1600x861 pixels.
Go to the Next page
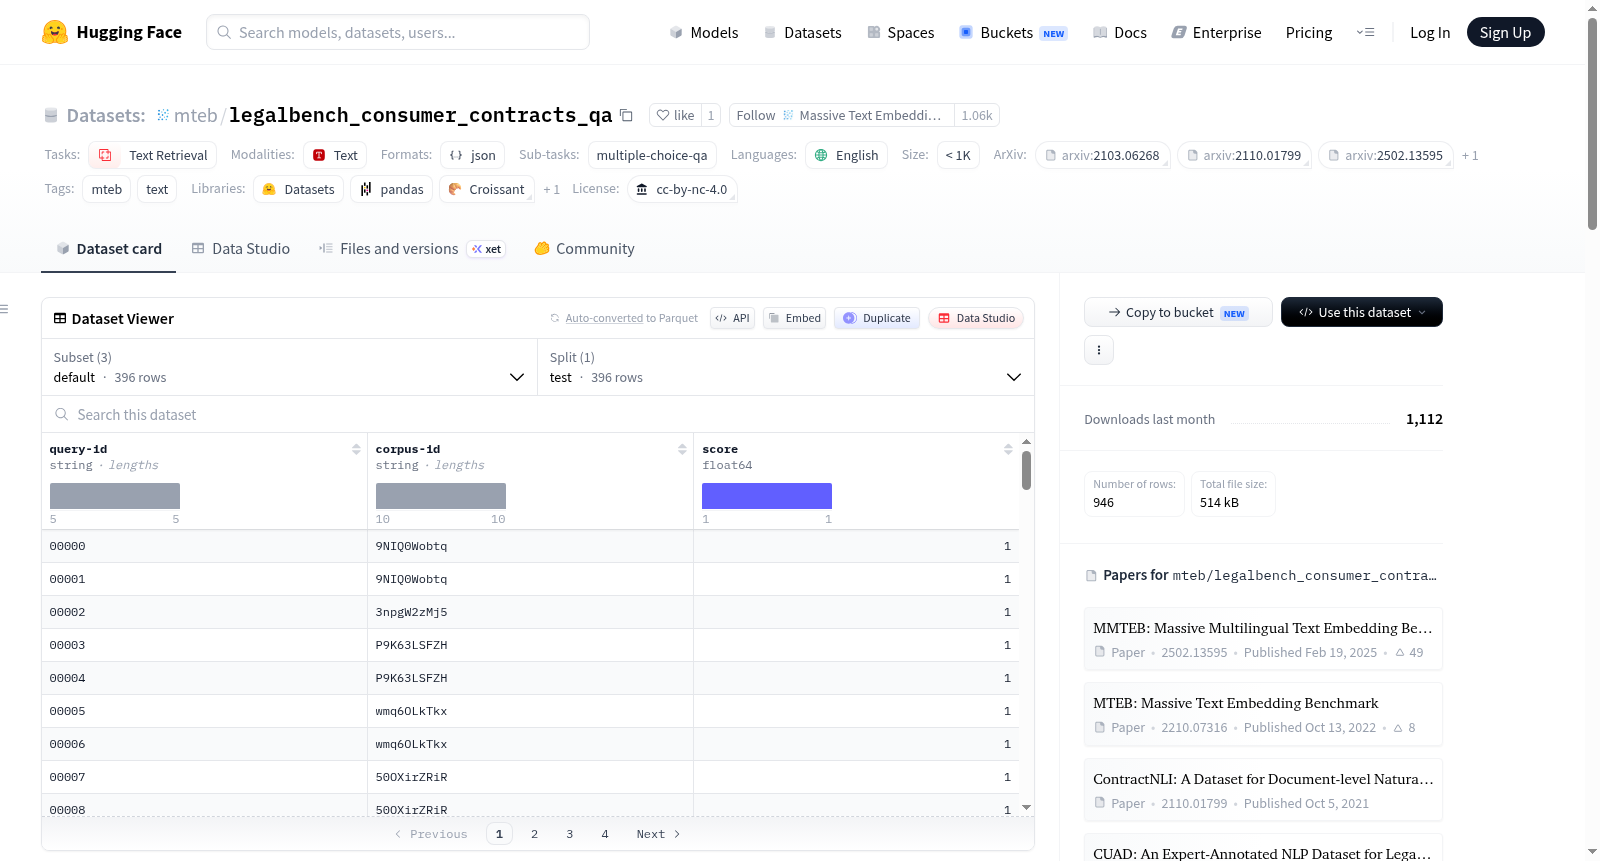click(x=659, y=834)
